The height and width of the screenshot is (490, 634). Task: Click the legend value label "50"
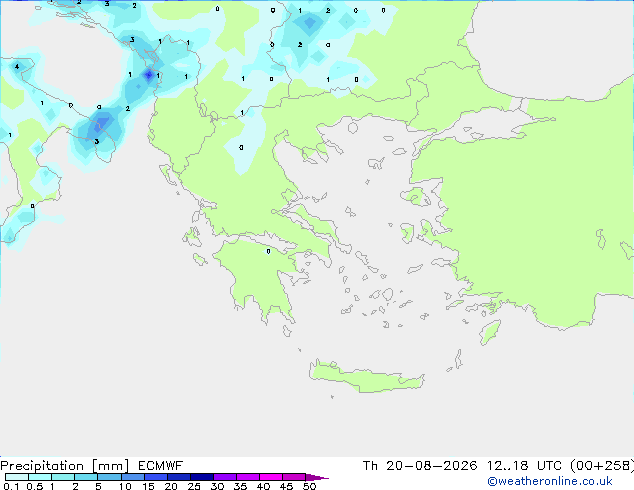click(310, 486)
